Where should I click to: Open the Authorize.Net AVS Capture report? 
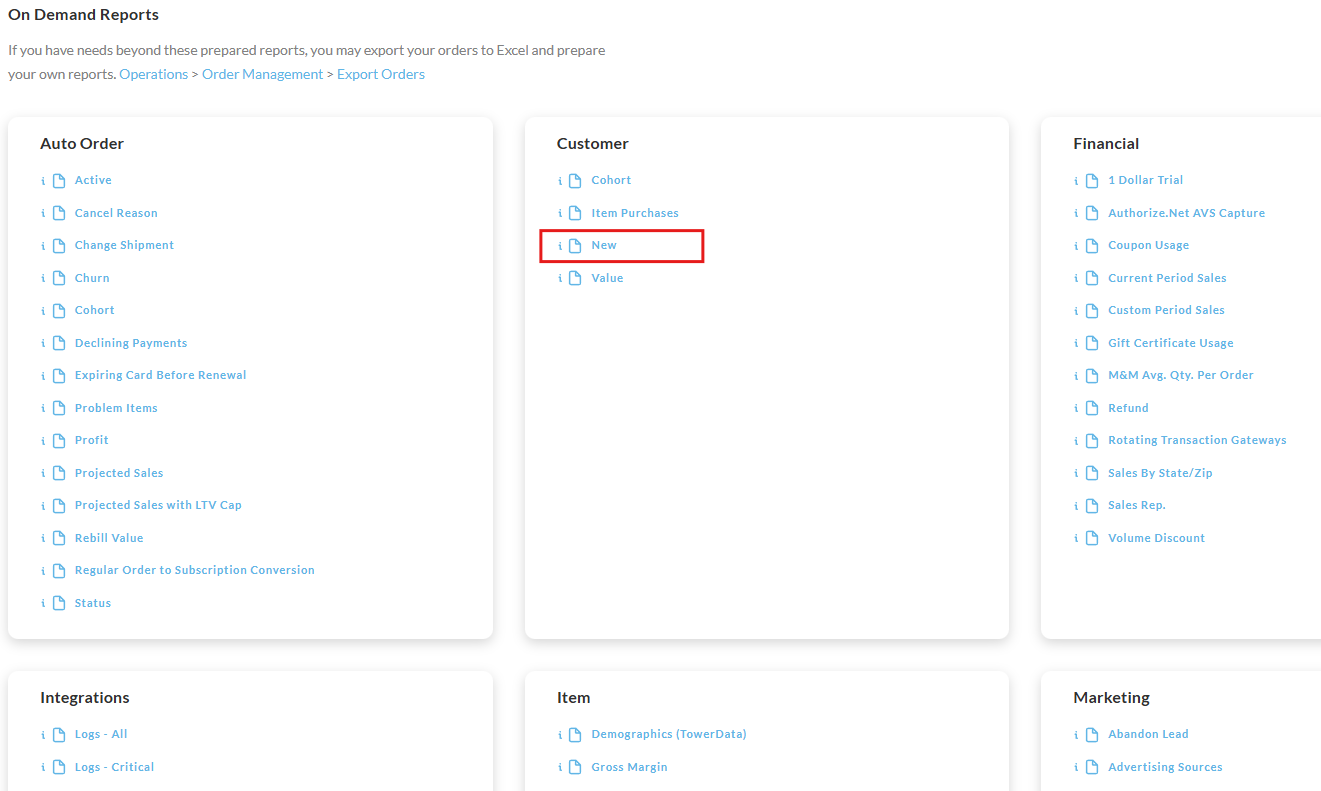[1187, 213]
